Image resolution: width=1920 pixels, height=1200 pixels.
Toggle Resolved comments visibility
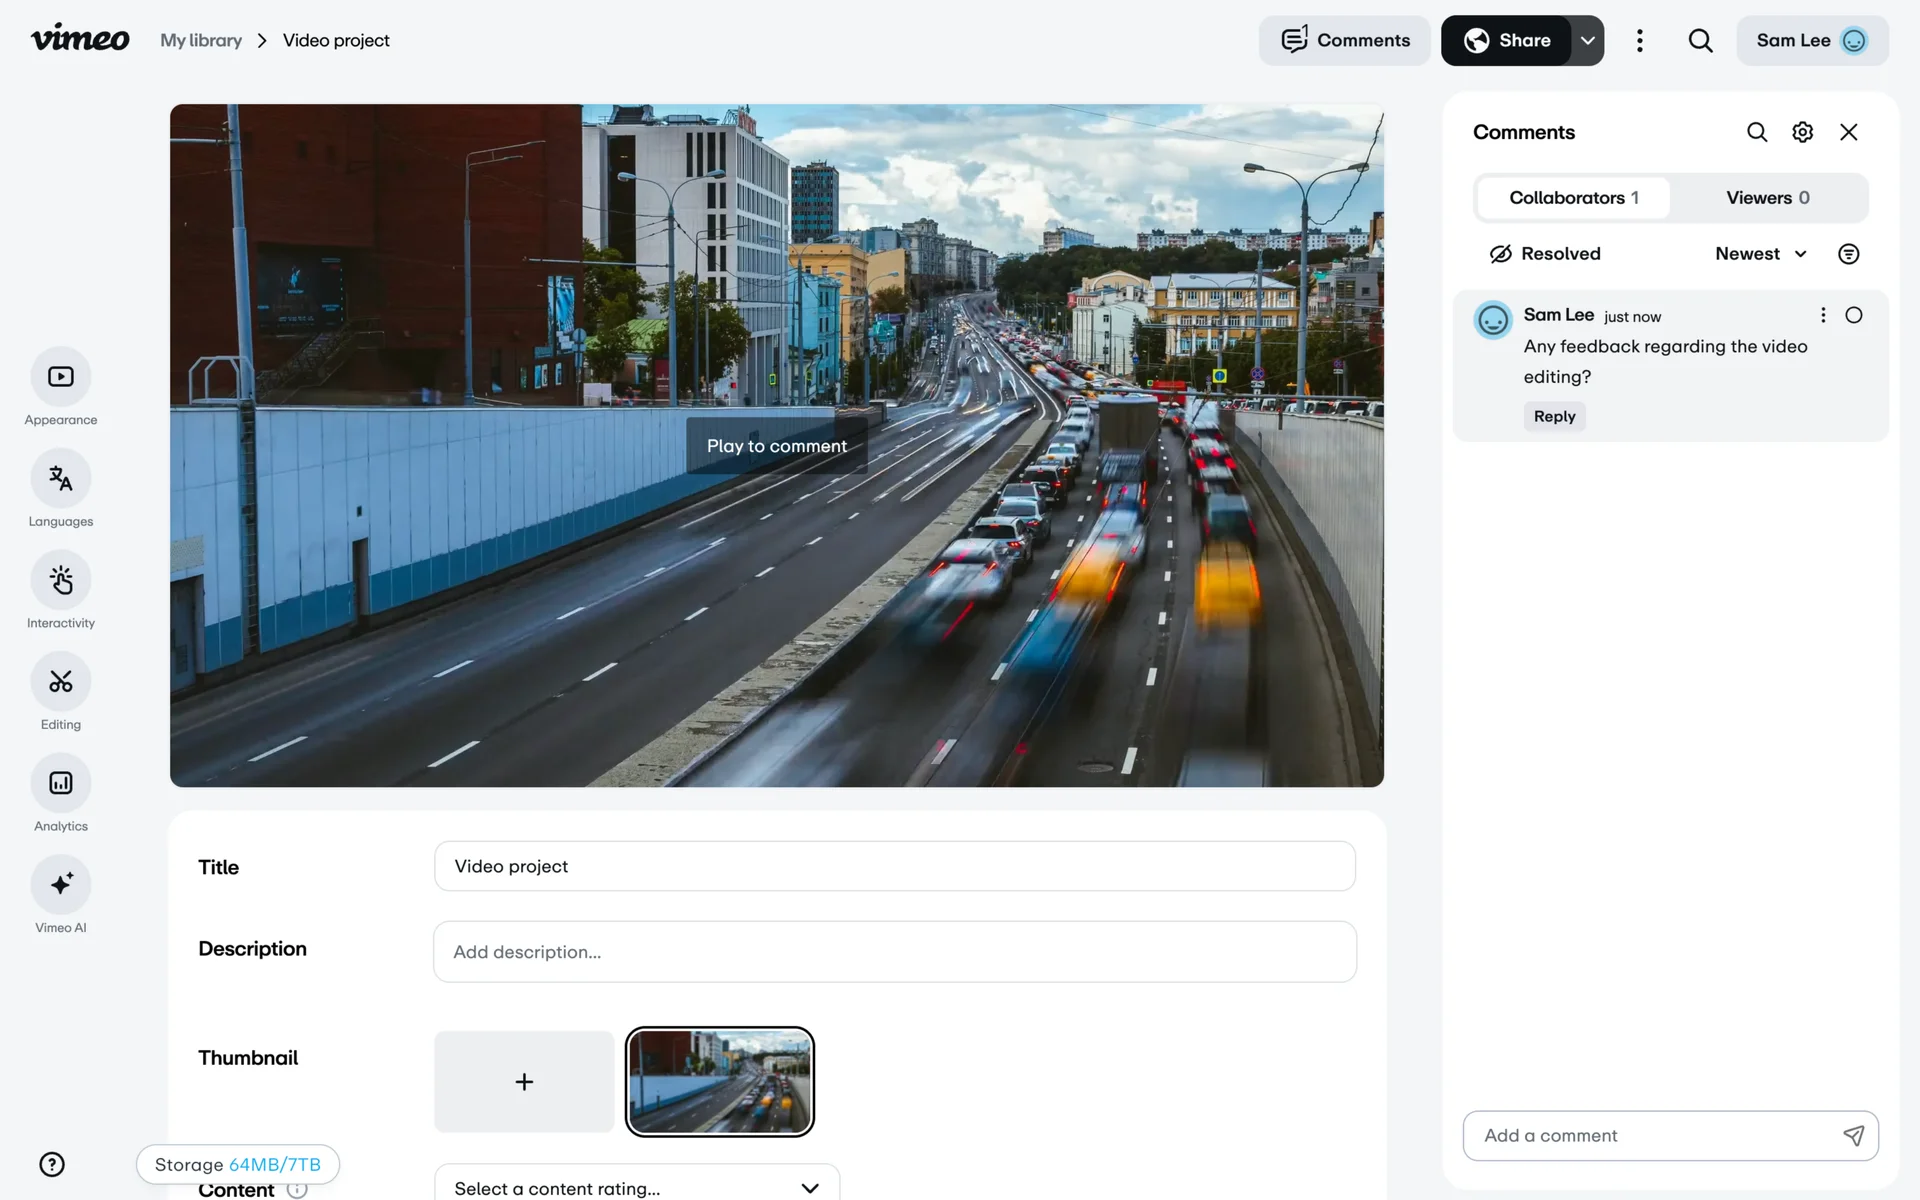[1545, 254]
